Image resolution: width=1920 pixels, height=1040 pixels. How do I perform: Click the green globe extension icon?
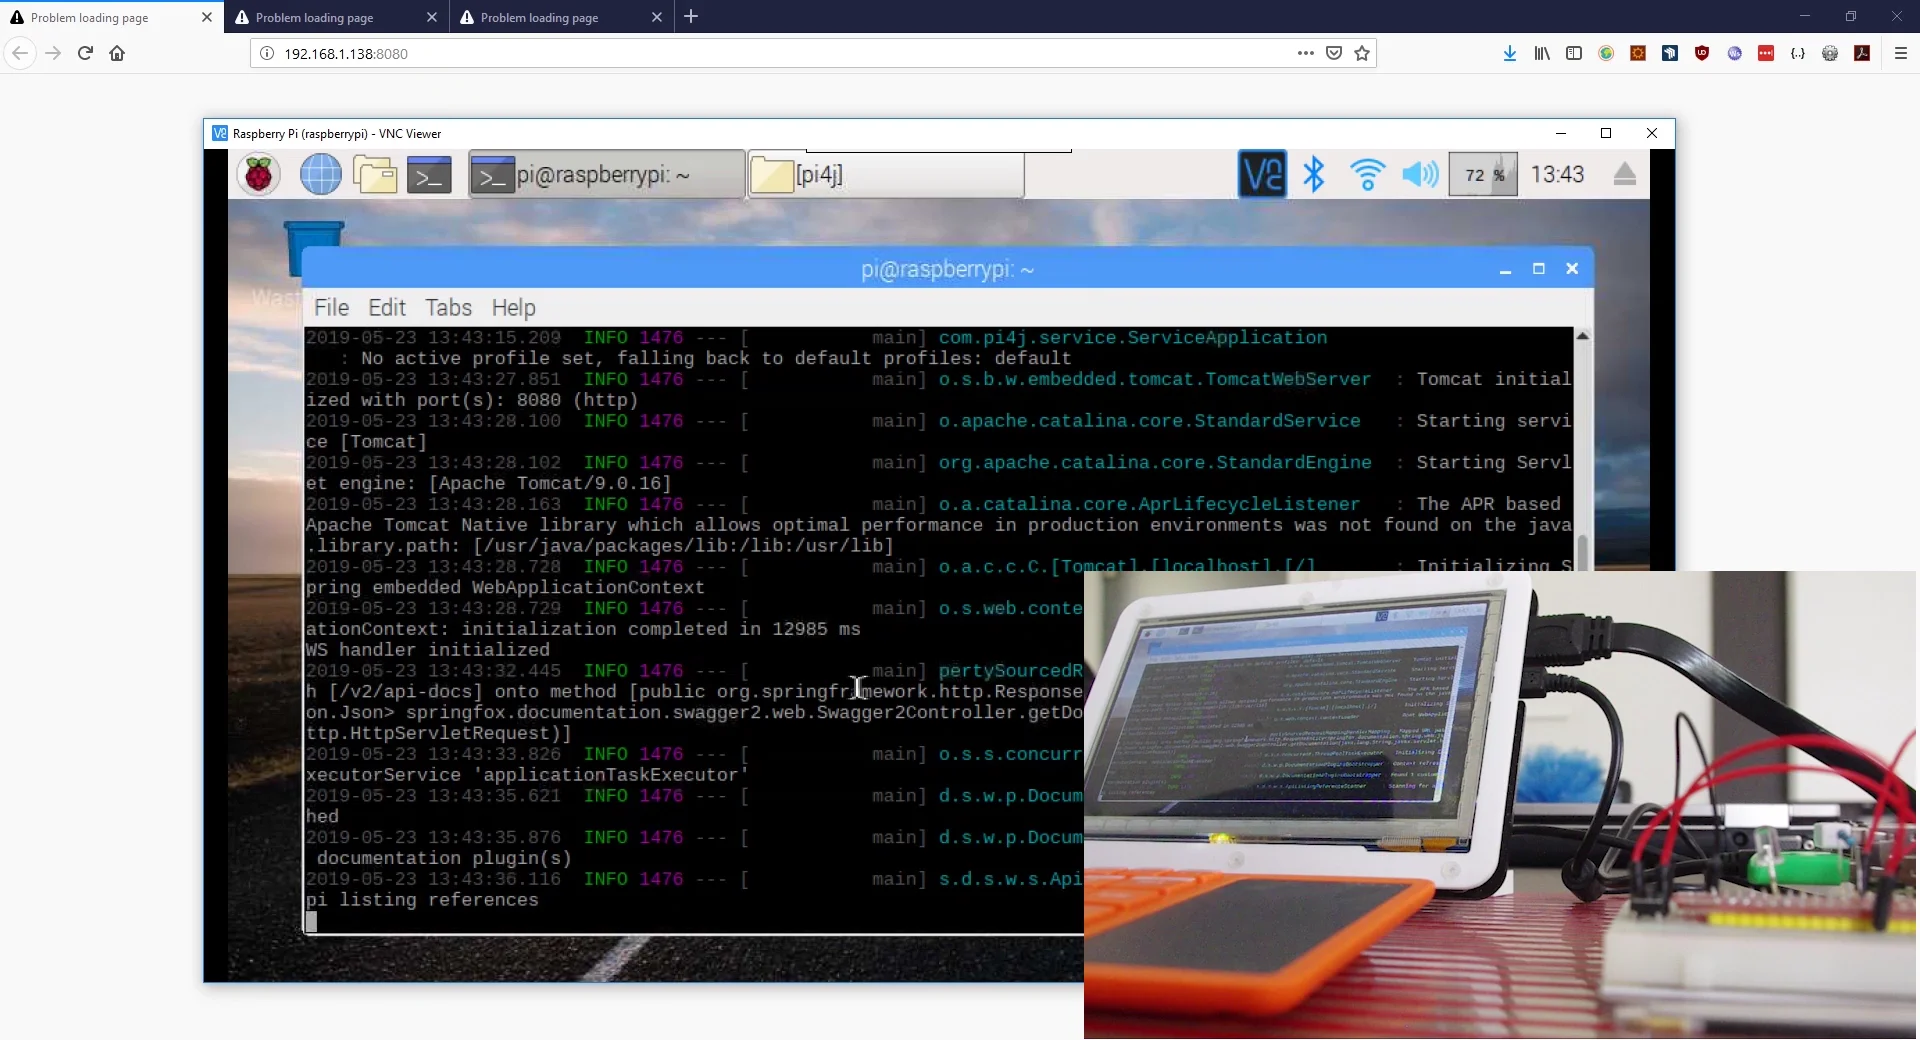click(x=1606, y=53)
